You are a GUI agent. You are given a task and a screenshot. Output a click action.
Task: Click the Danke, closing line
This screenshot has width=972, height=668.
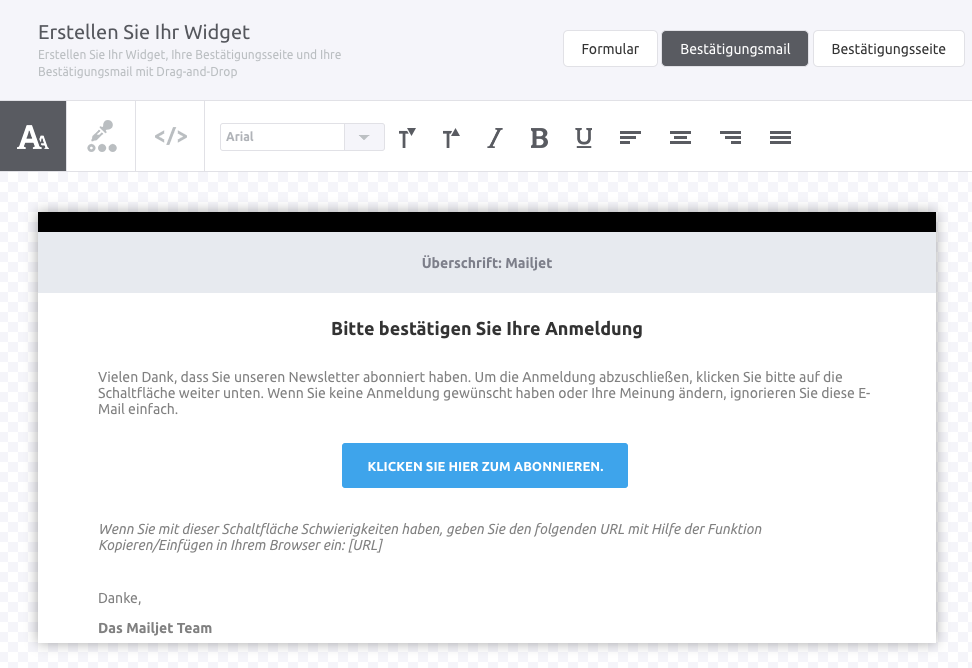point(120,598)
